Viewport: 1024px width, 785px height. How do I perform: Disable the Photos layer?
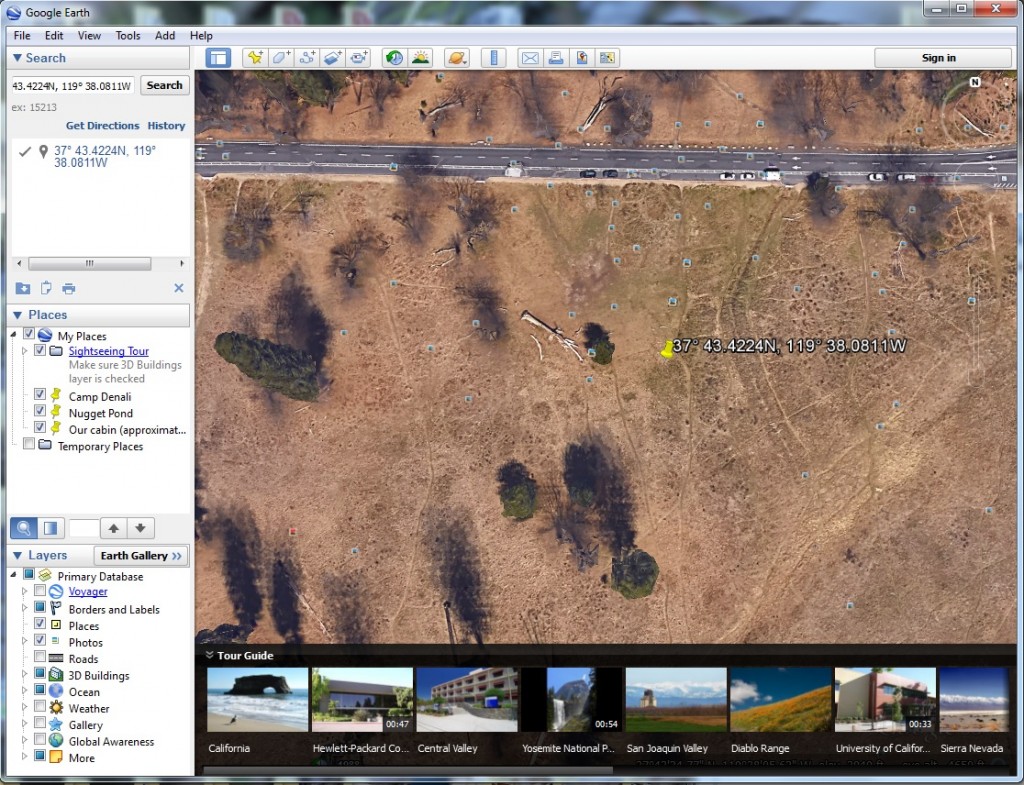40,641
